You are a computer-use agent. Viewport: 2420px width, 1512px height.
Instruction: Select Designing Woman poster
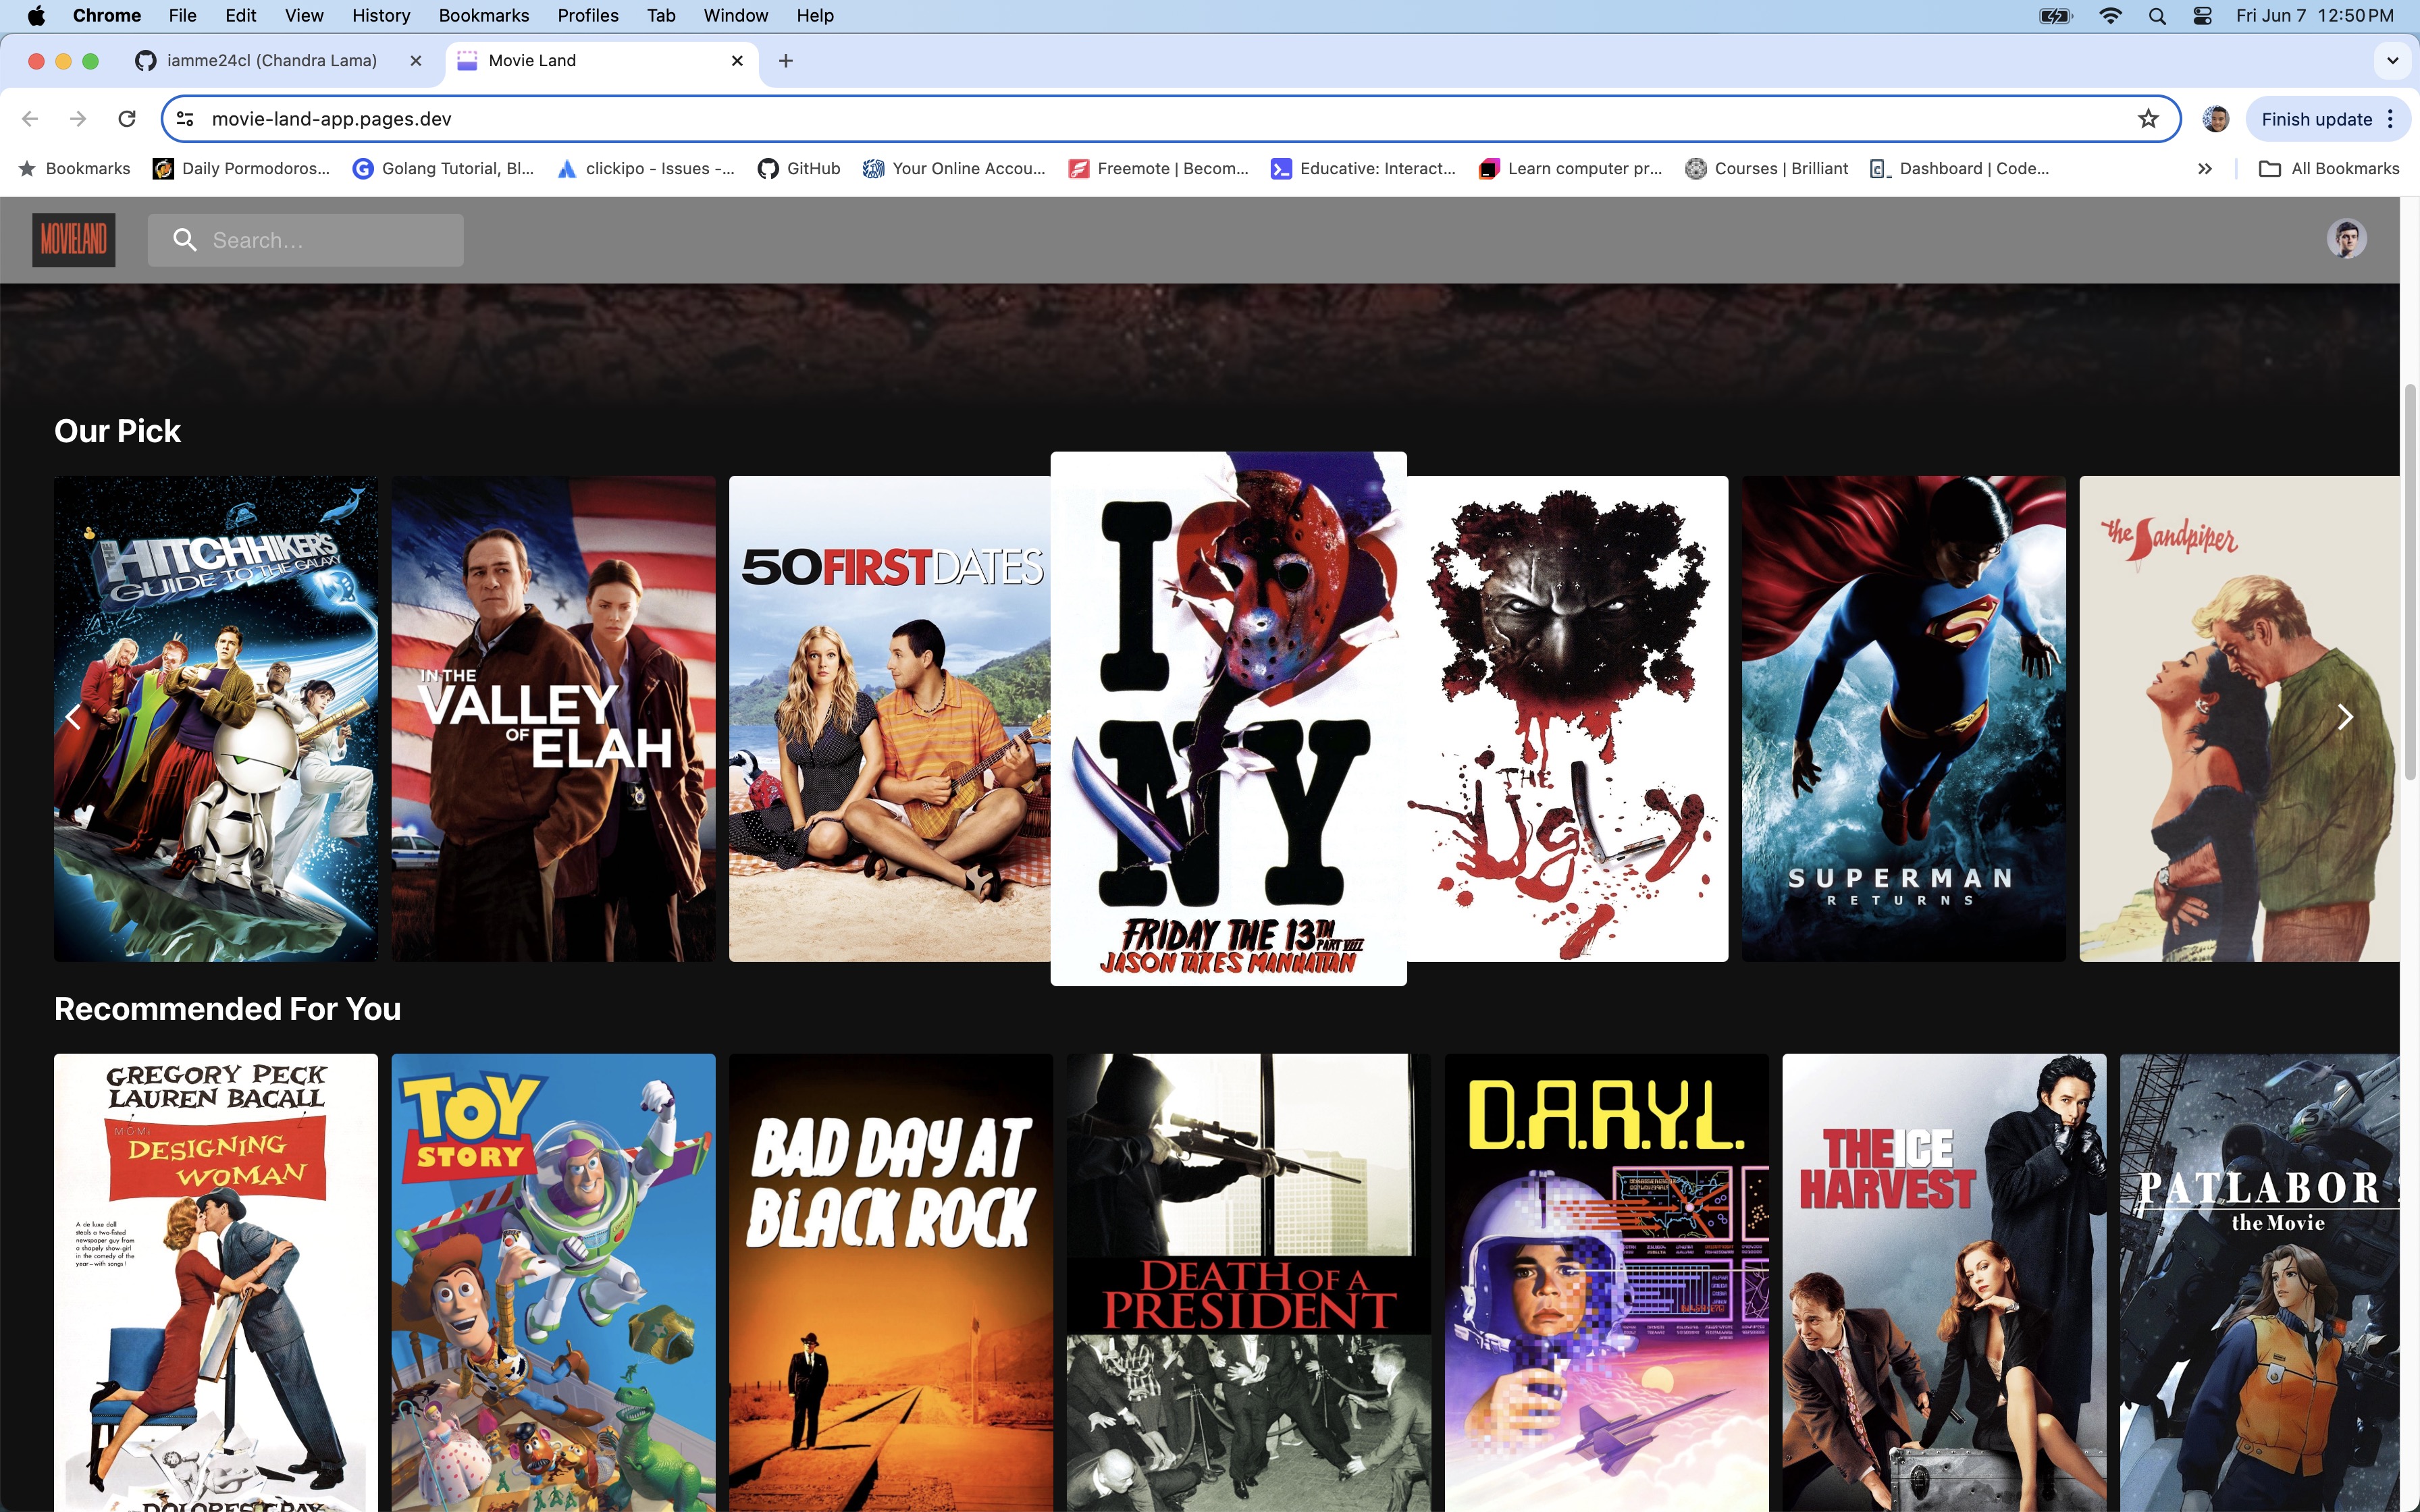click(x=216, y=1283)
